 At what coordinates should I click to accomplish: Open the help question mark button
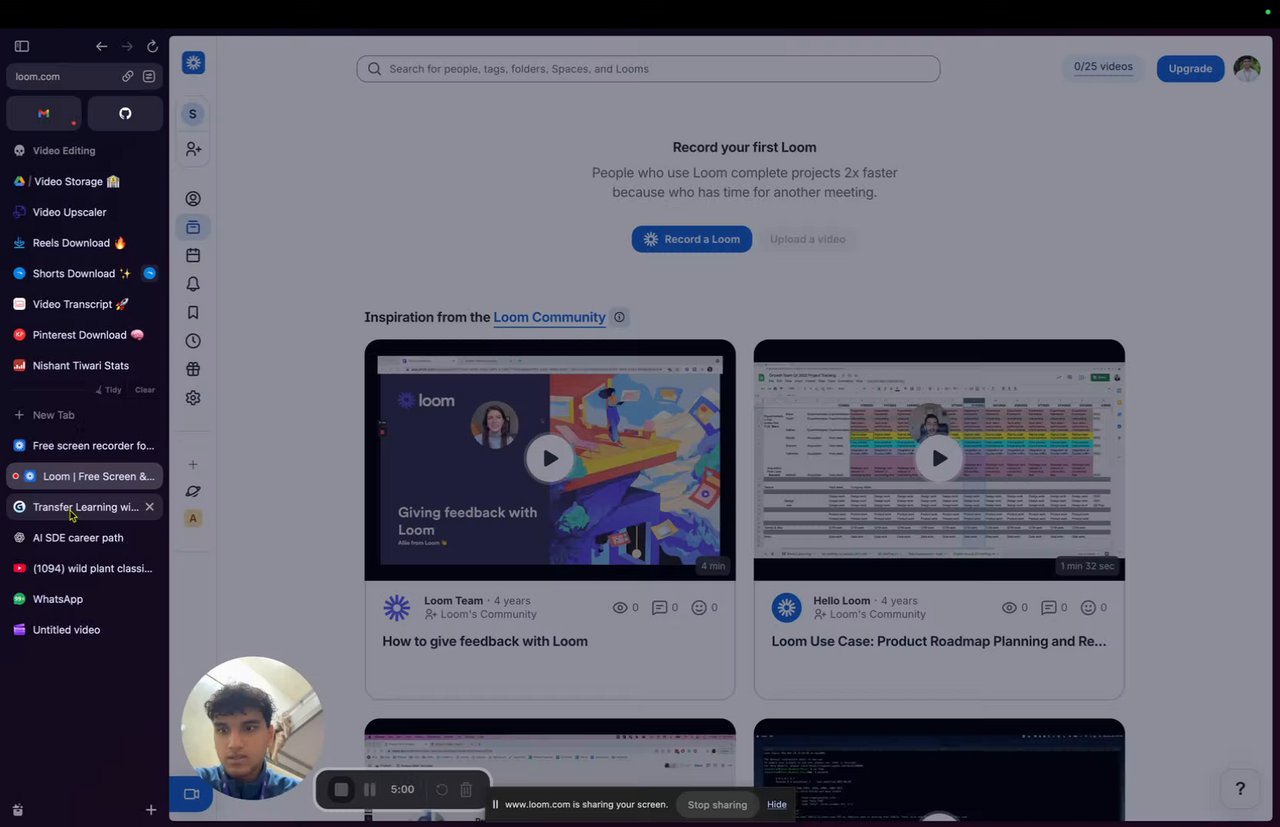[1240, 789]
